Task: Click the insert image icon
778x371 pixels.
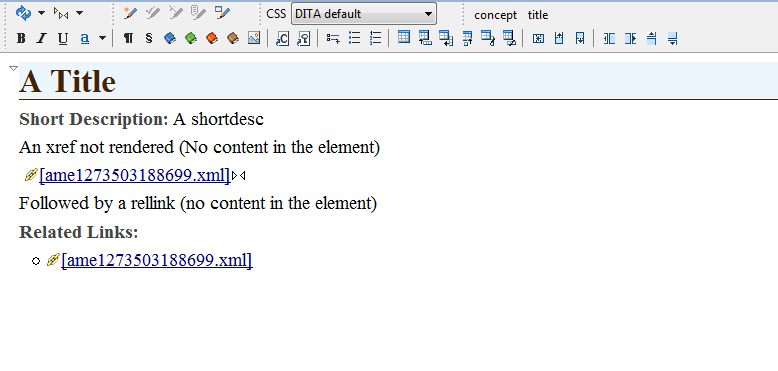Action: (x=254, y=38)
